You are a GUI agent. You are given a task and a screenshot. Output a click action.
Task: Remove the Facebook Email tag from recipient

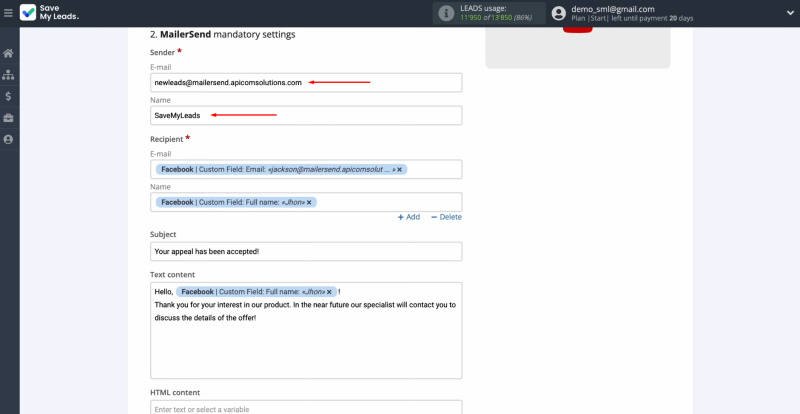pyautogui.click(x=400, y=170)
